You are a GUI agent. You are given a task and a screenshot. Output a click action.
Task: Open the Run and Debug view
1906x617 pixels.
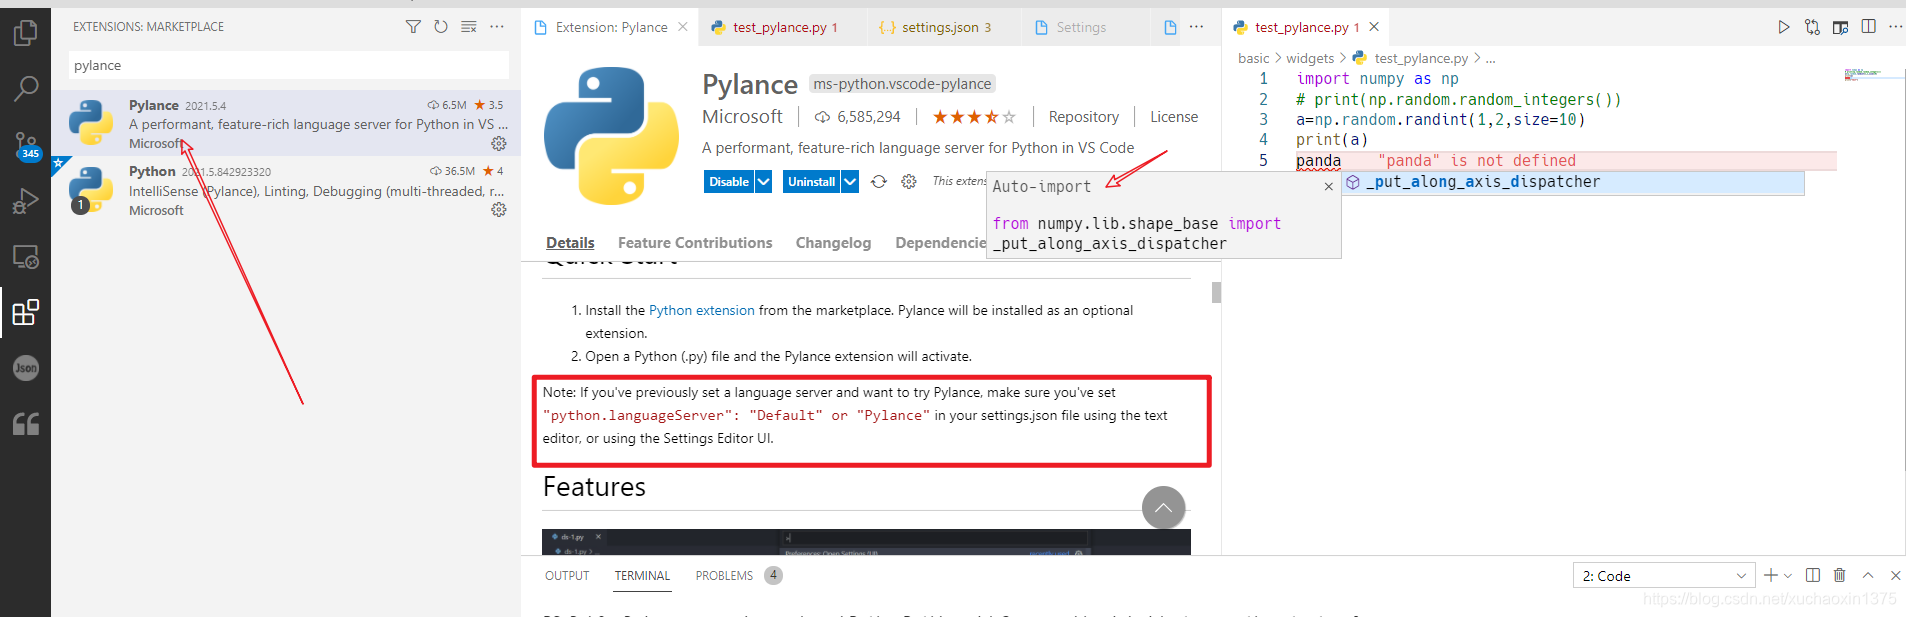pyautogui.click(x=25, y=201)
